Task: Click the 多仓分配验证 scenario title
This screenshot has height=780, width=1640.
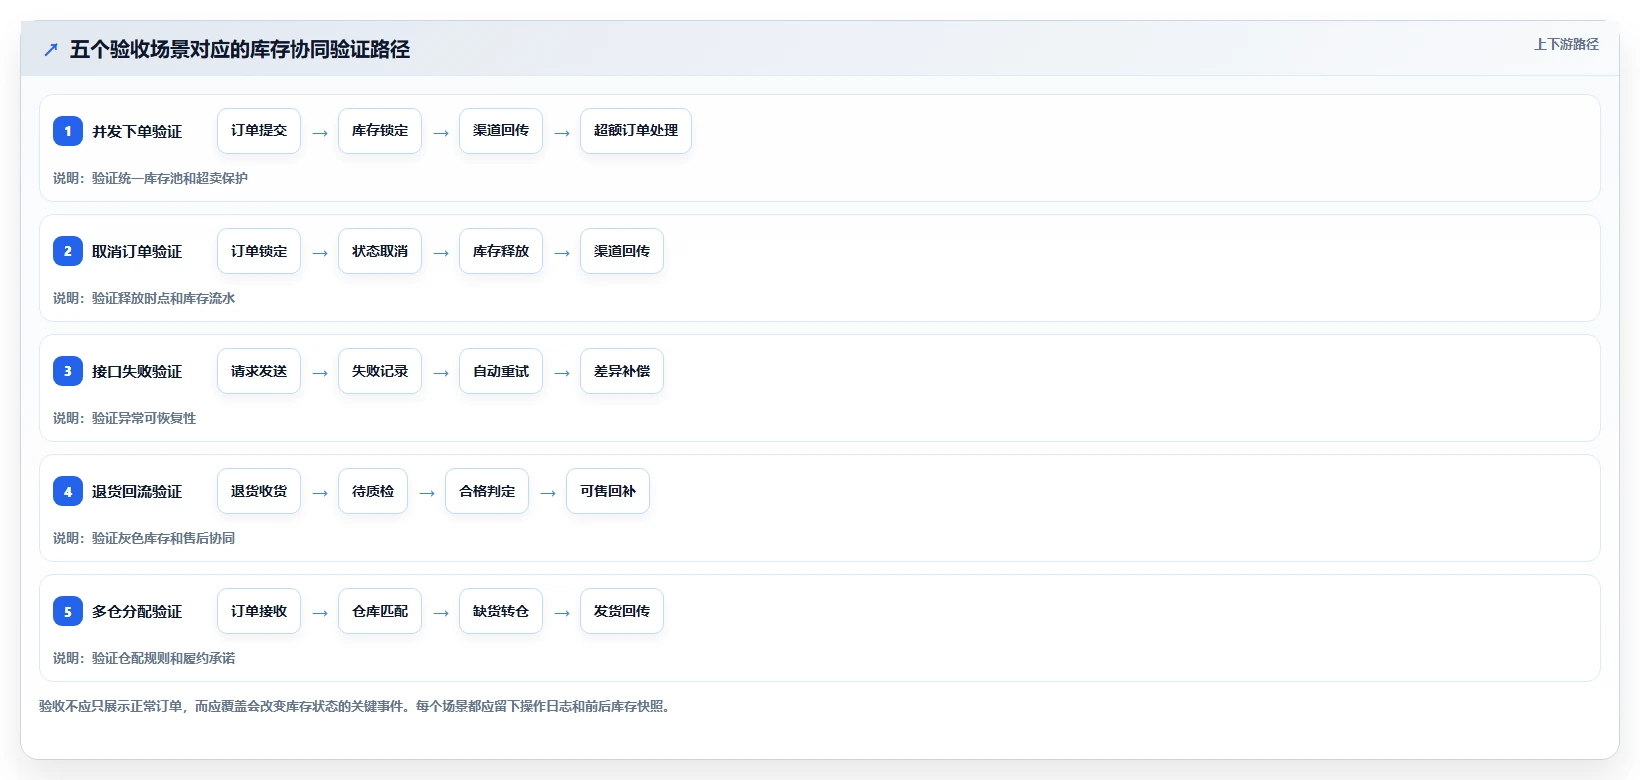Action: click(137, 611)
